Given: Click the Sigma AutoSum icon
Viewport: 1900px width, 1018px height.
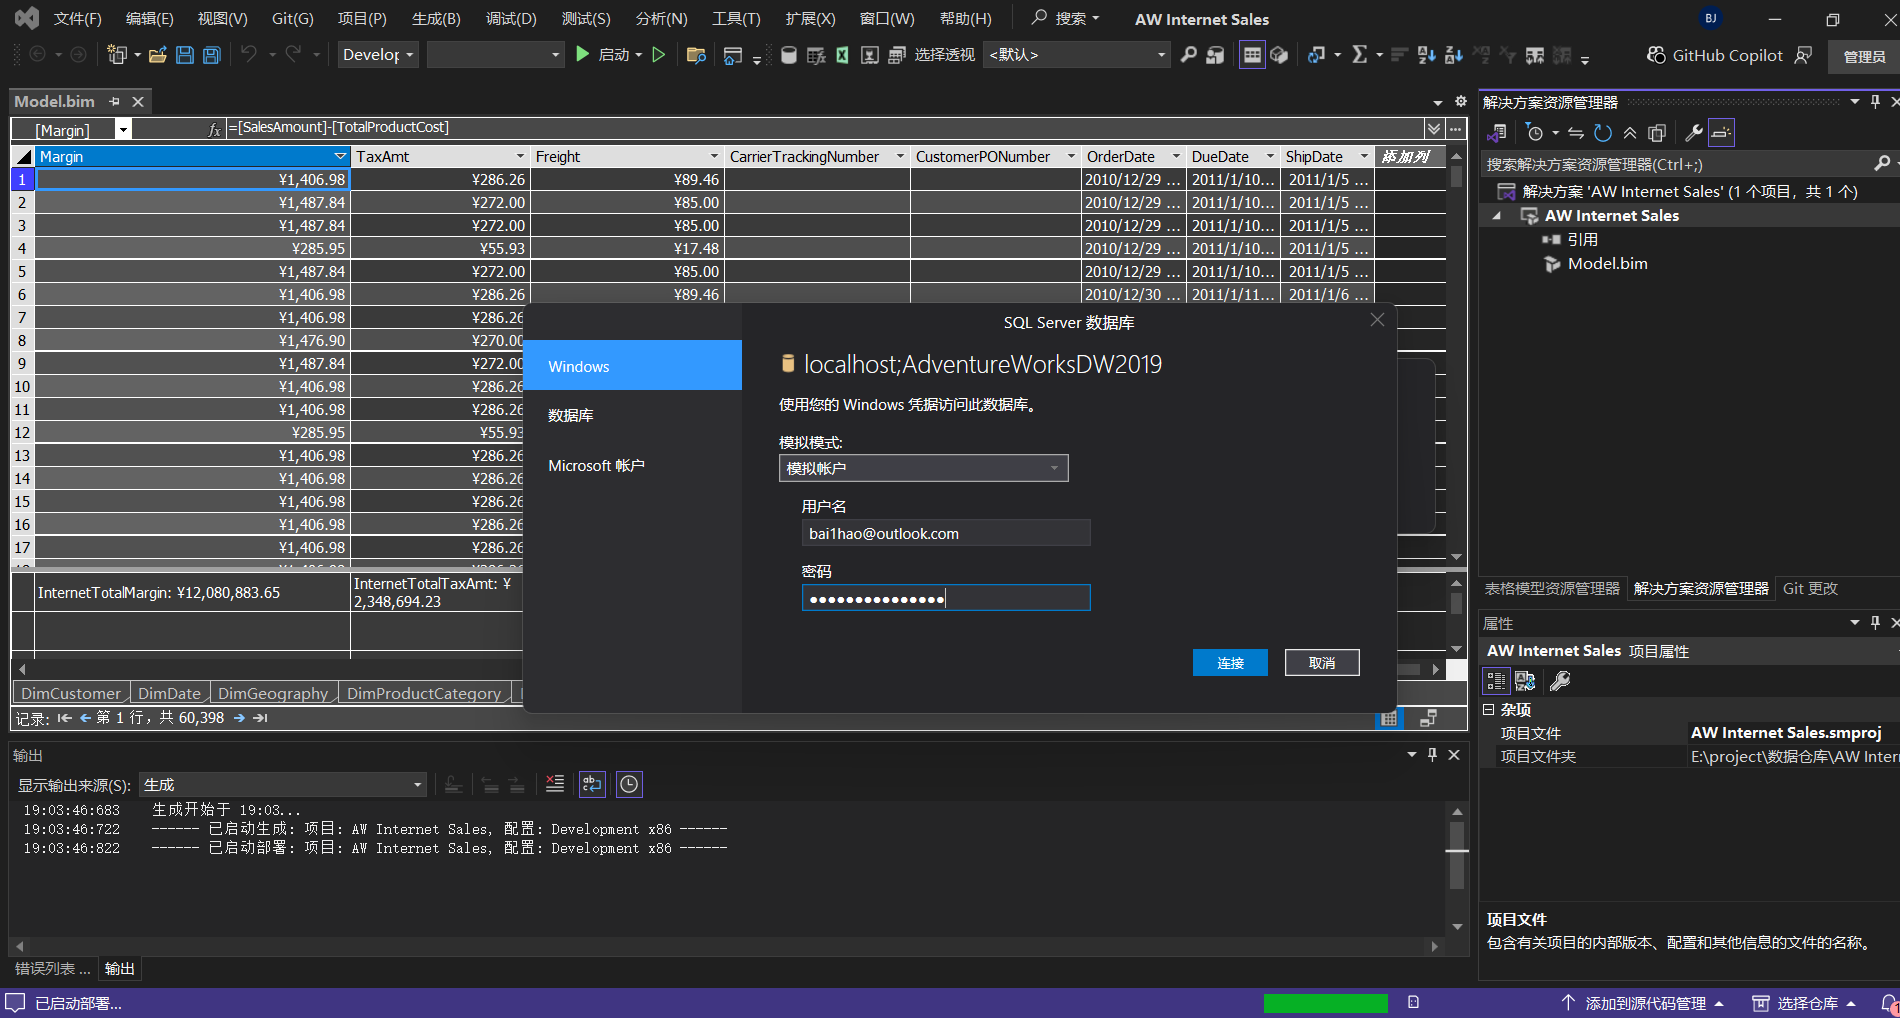Looking at the screenshot, I should pyautogui.click(x=1359, y=54).
